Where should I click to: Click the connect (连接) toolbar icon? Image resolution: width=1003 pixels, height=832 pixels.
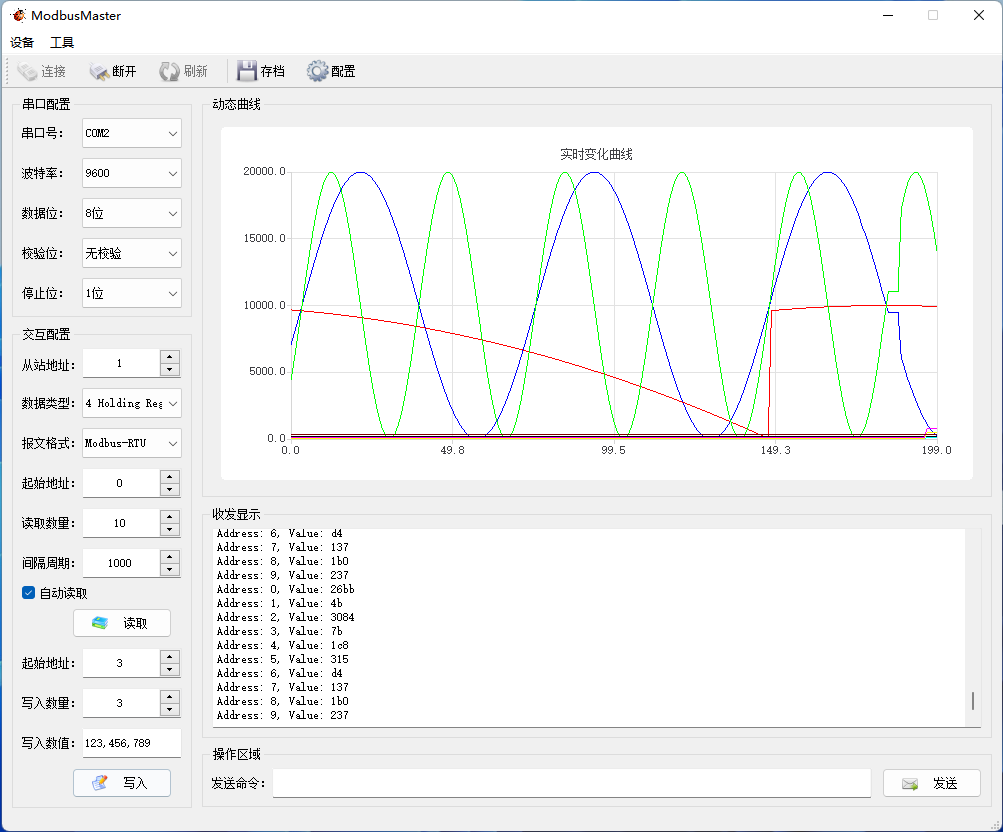tap(28, 71)
